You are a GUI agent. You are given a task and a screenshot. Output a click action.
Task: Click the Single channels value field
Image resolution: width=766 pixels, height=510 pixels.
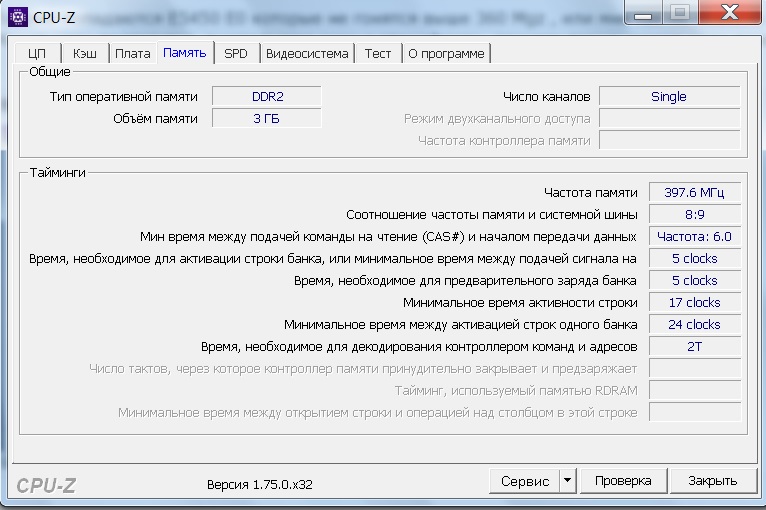(669, 96)
